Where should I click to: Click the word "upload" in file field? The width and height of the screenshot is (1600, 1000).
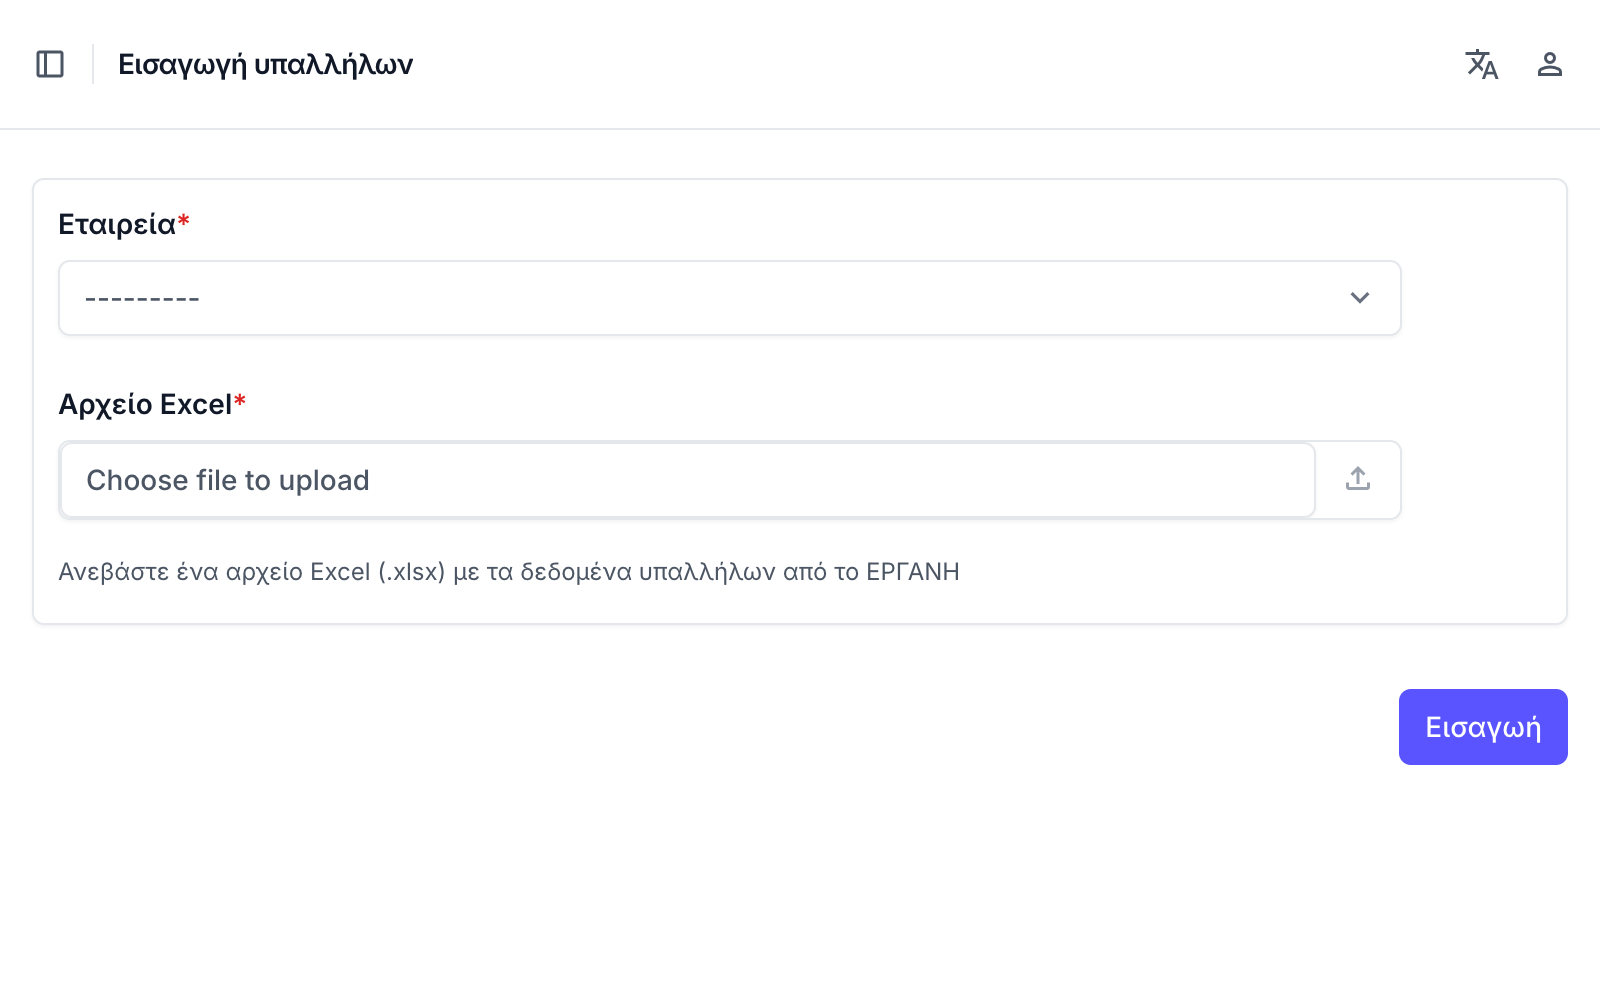324,481
